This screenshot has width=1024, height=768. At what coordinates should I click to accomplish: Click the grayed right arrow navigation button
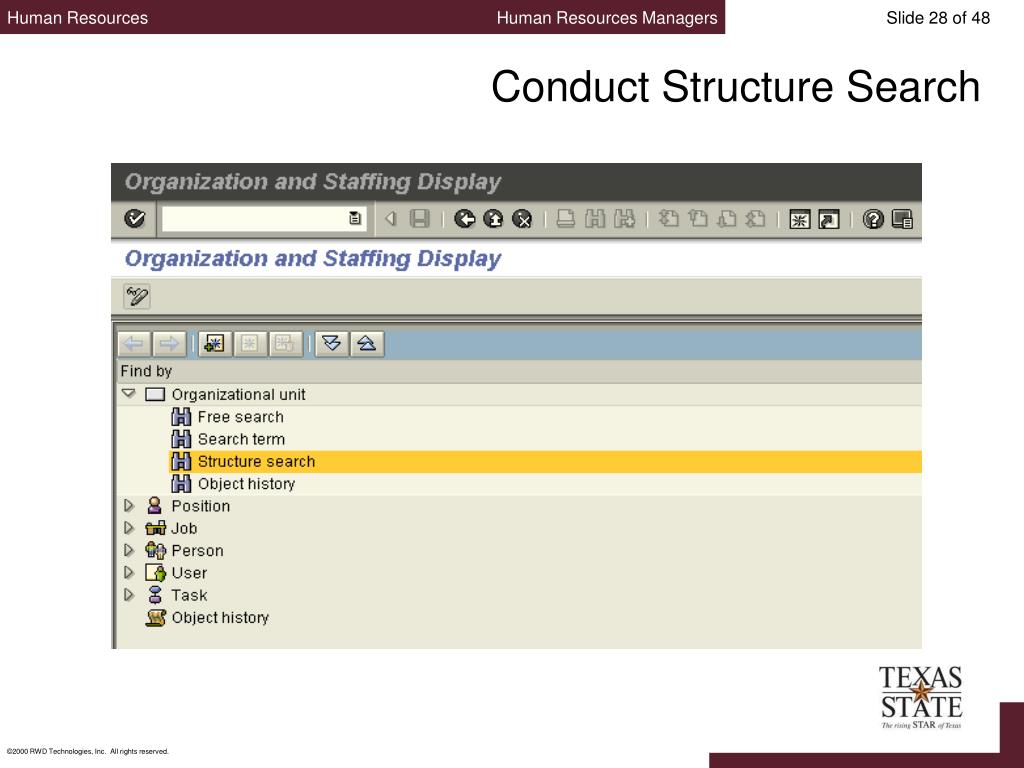tap(169, 344)
